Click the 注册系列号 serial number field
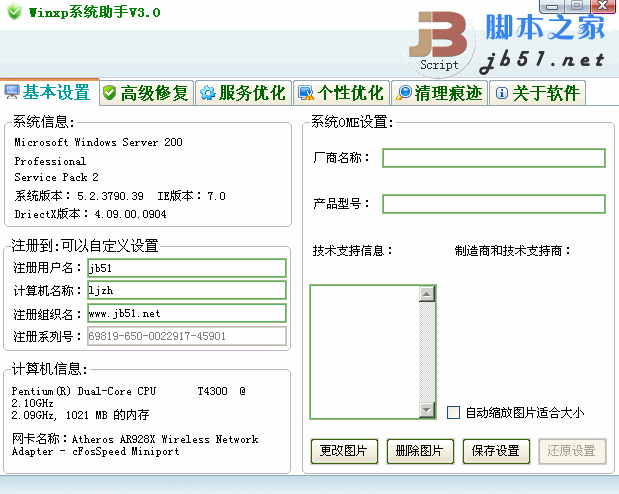This screenshot has height=494, width=619. pos(187,336)
